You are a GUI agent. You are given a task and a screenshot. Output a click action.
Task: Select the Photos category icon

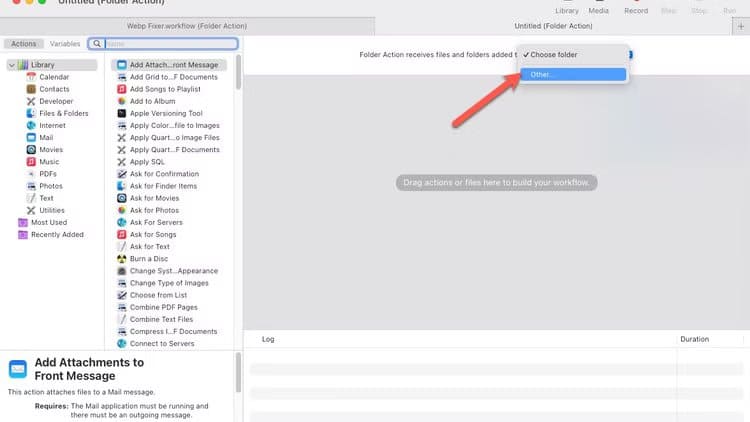(x=31, y=186)
